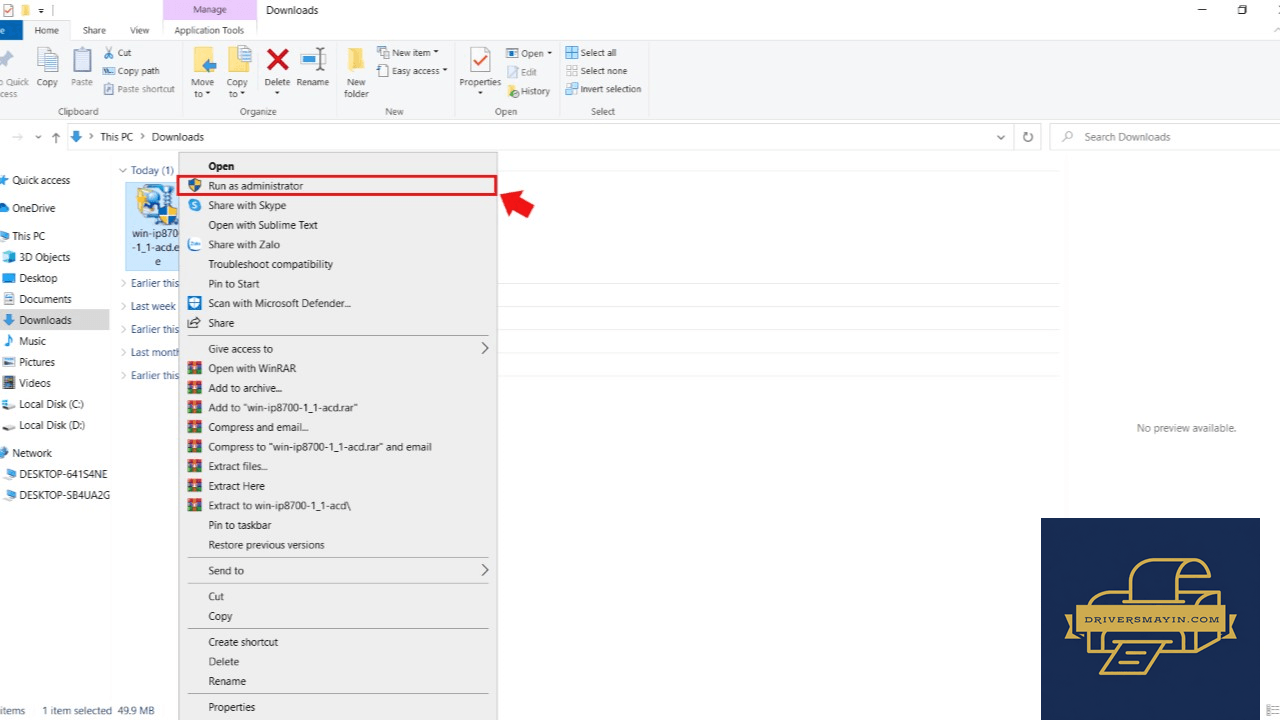The height and width of the screenshot is (720, 1280).
Task: Open Local Disk (C:) in the sidebar
Action: (51, 404)
